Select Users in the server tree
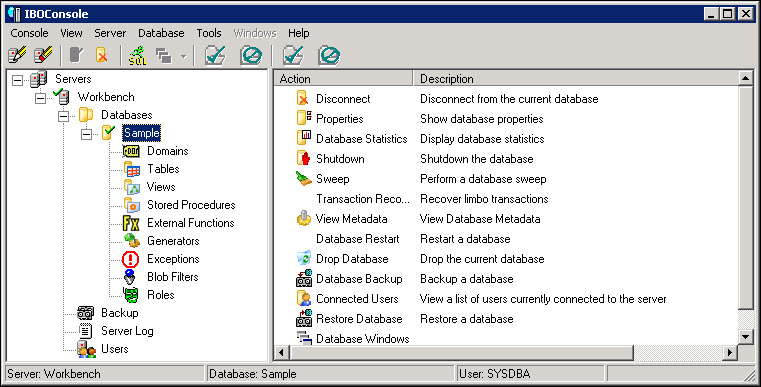 [115, 349]
